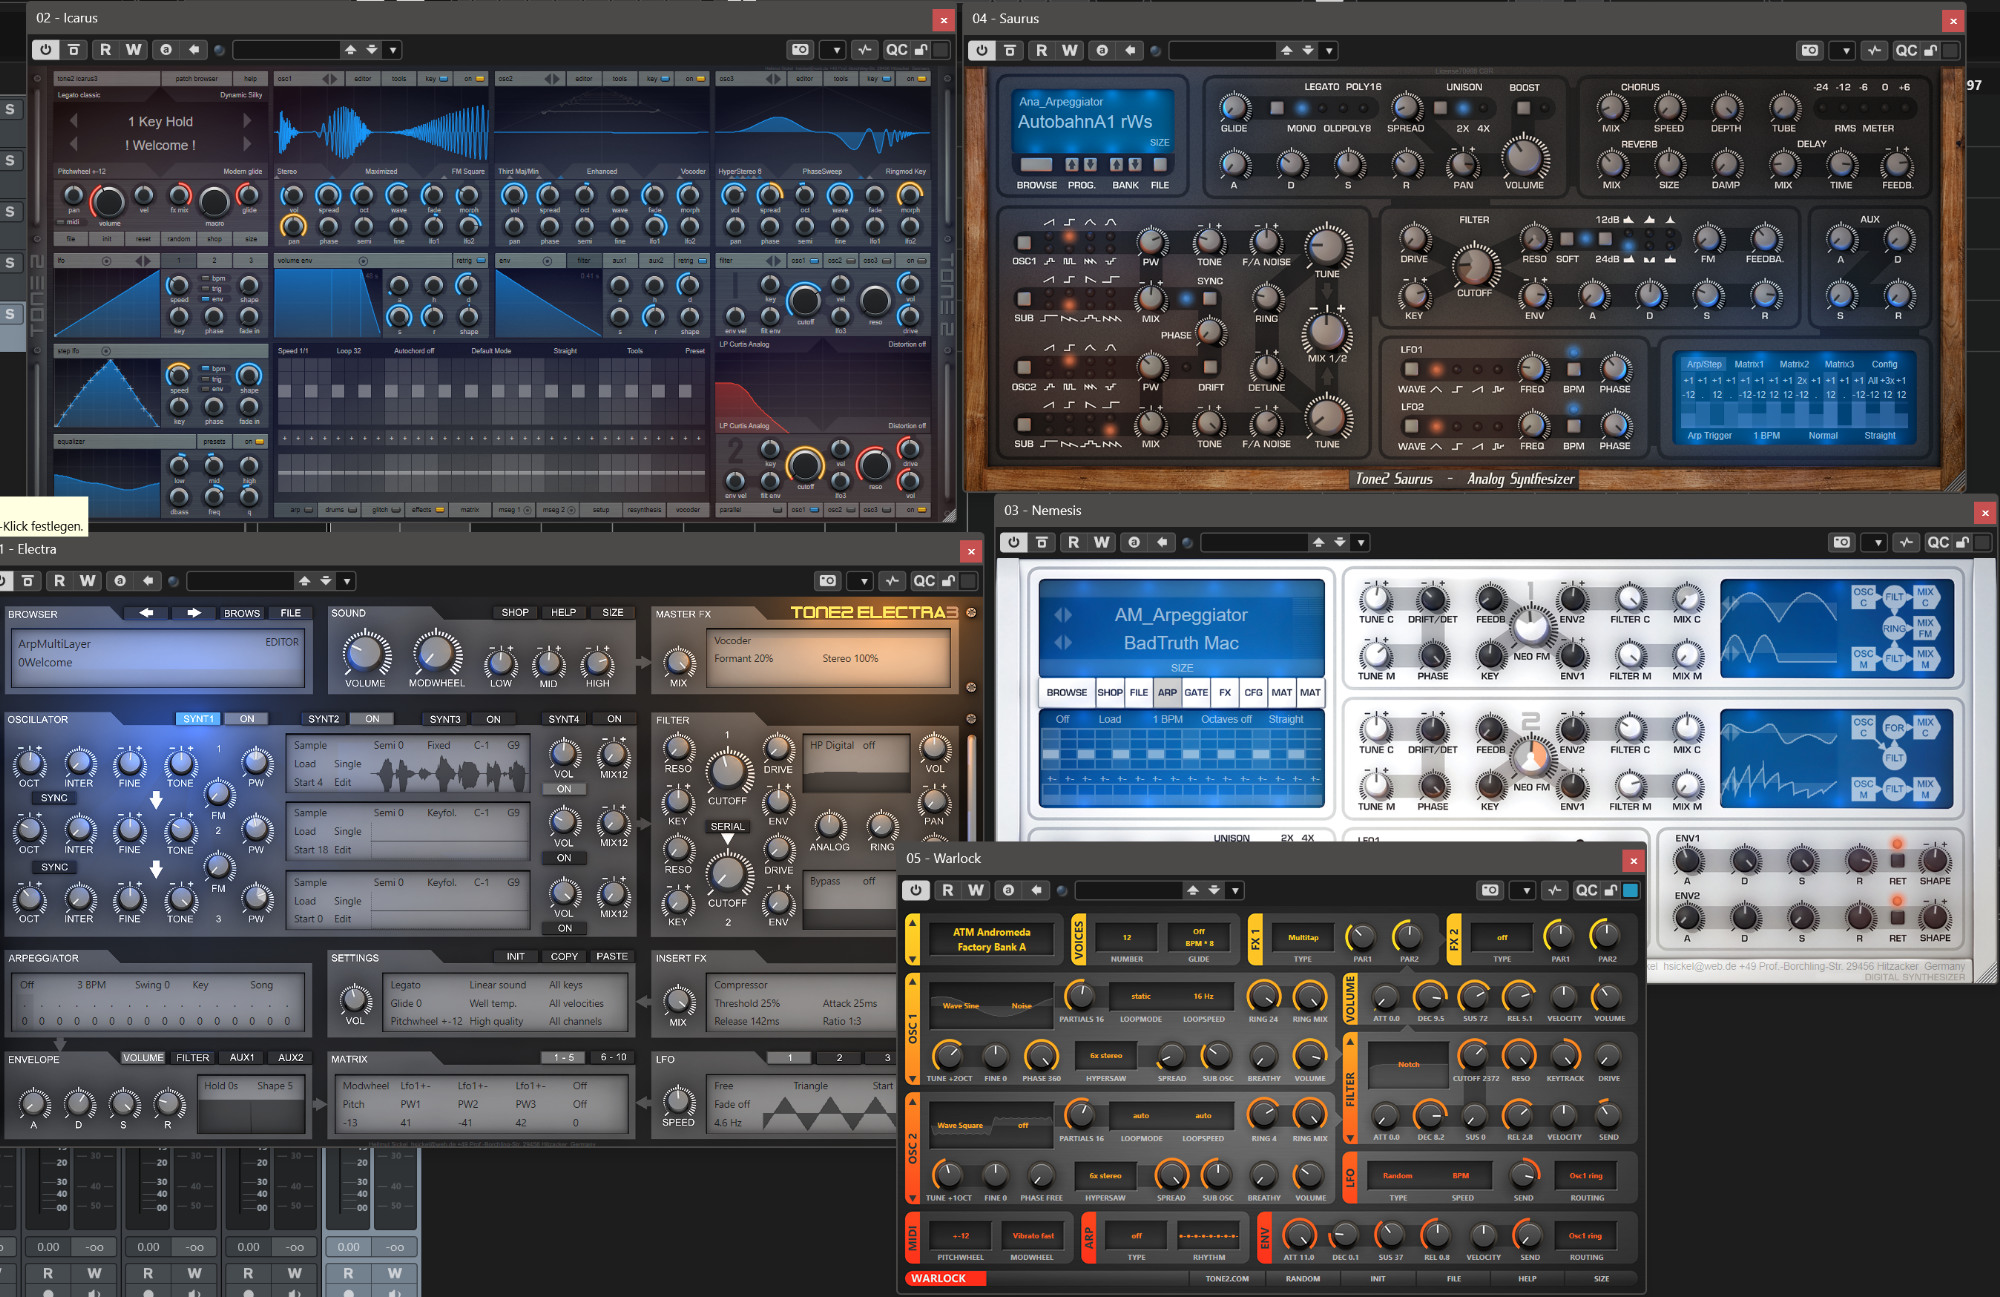Switch to ARP tab in Nemesis
The height and width of the screenshot is (1297, 2000).
[1167, 692]
